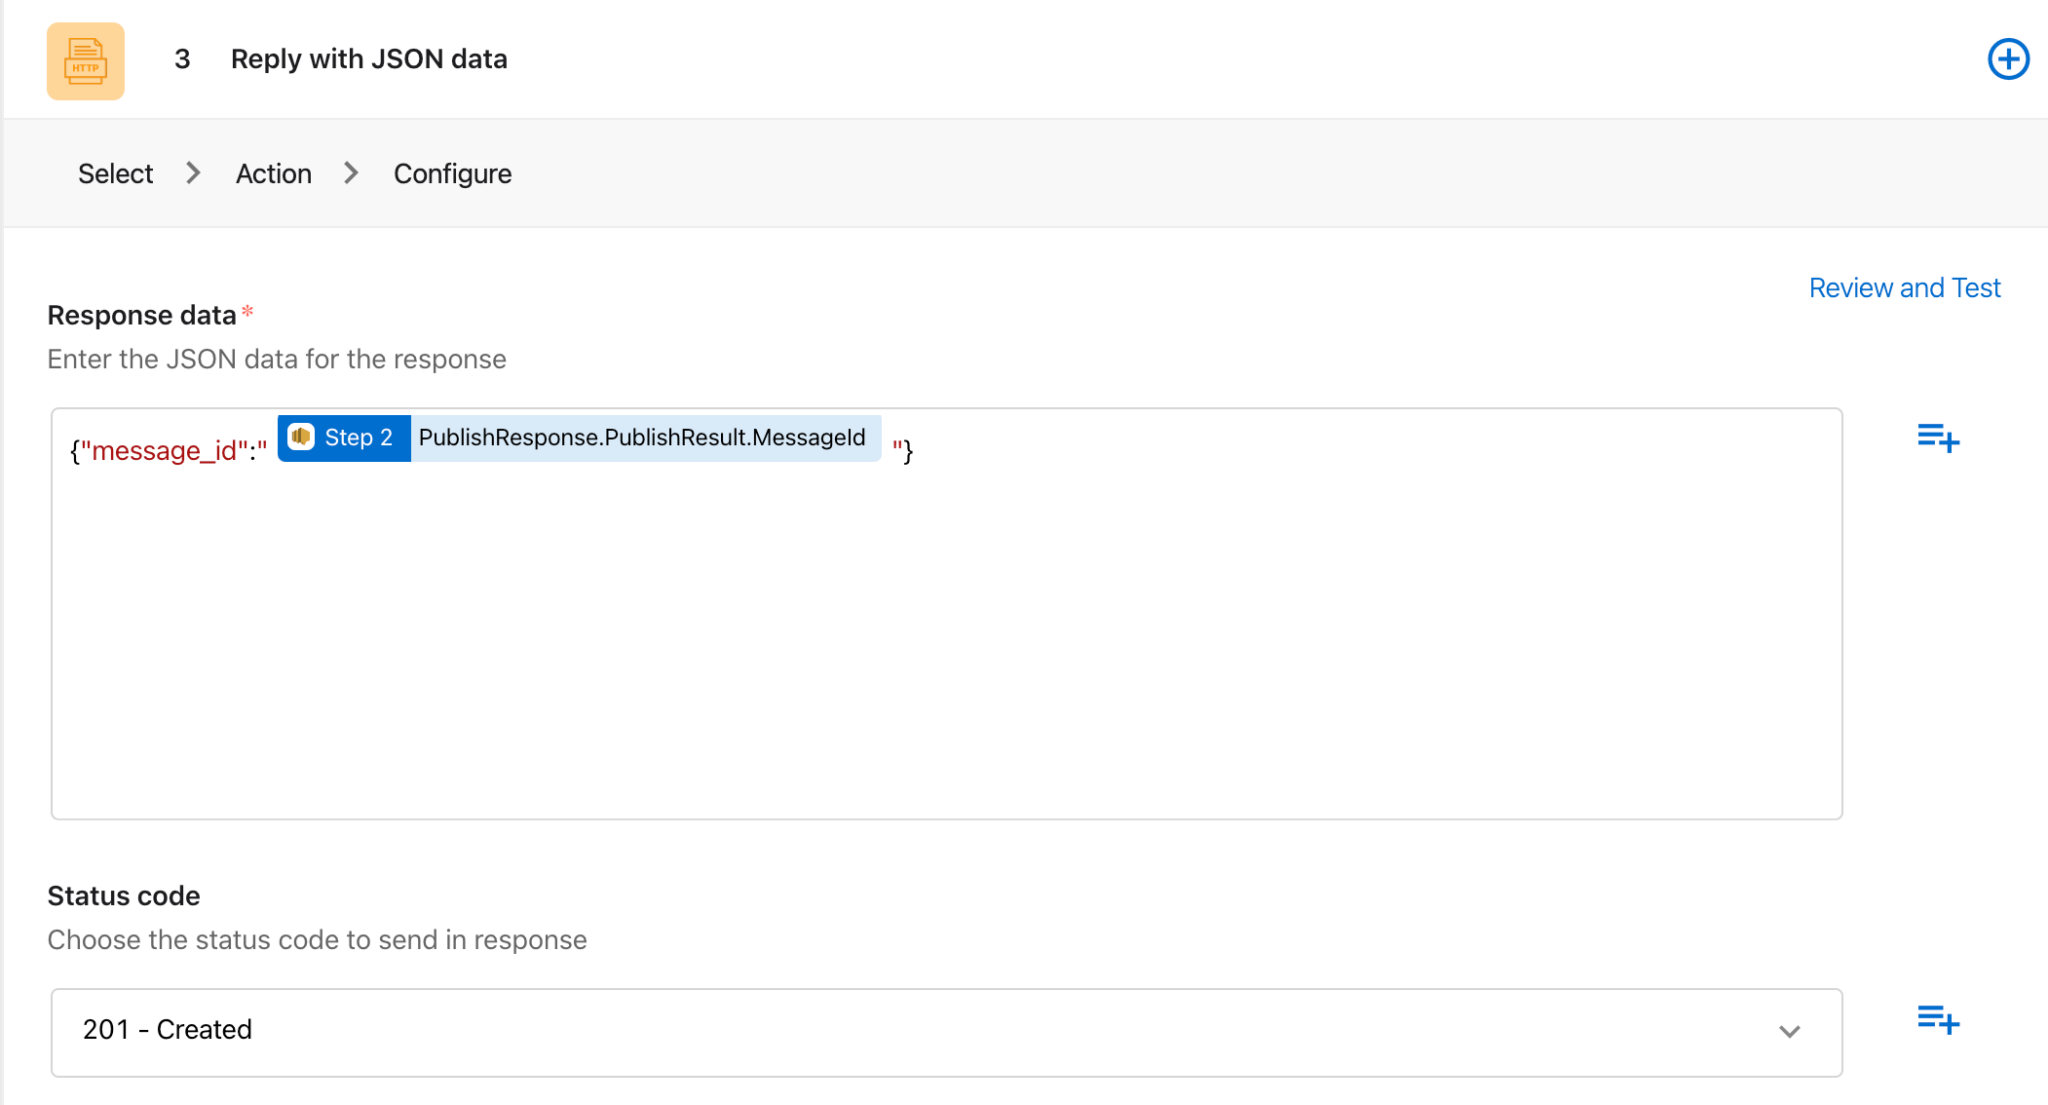Click the 'Reply with JSON data' step title

pyautogui.click(x=368, y=59)
